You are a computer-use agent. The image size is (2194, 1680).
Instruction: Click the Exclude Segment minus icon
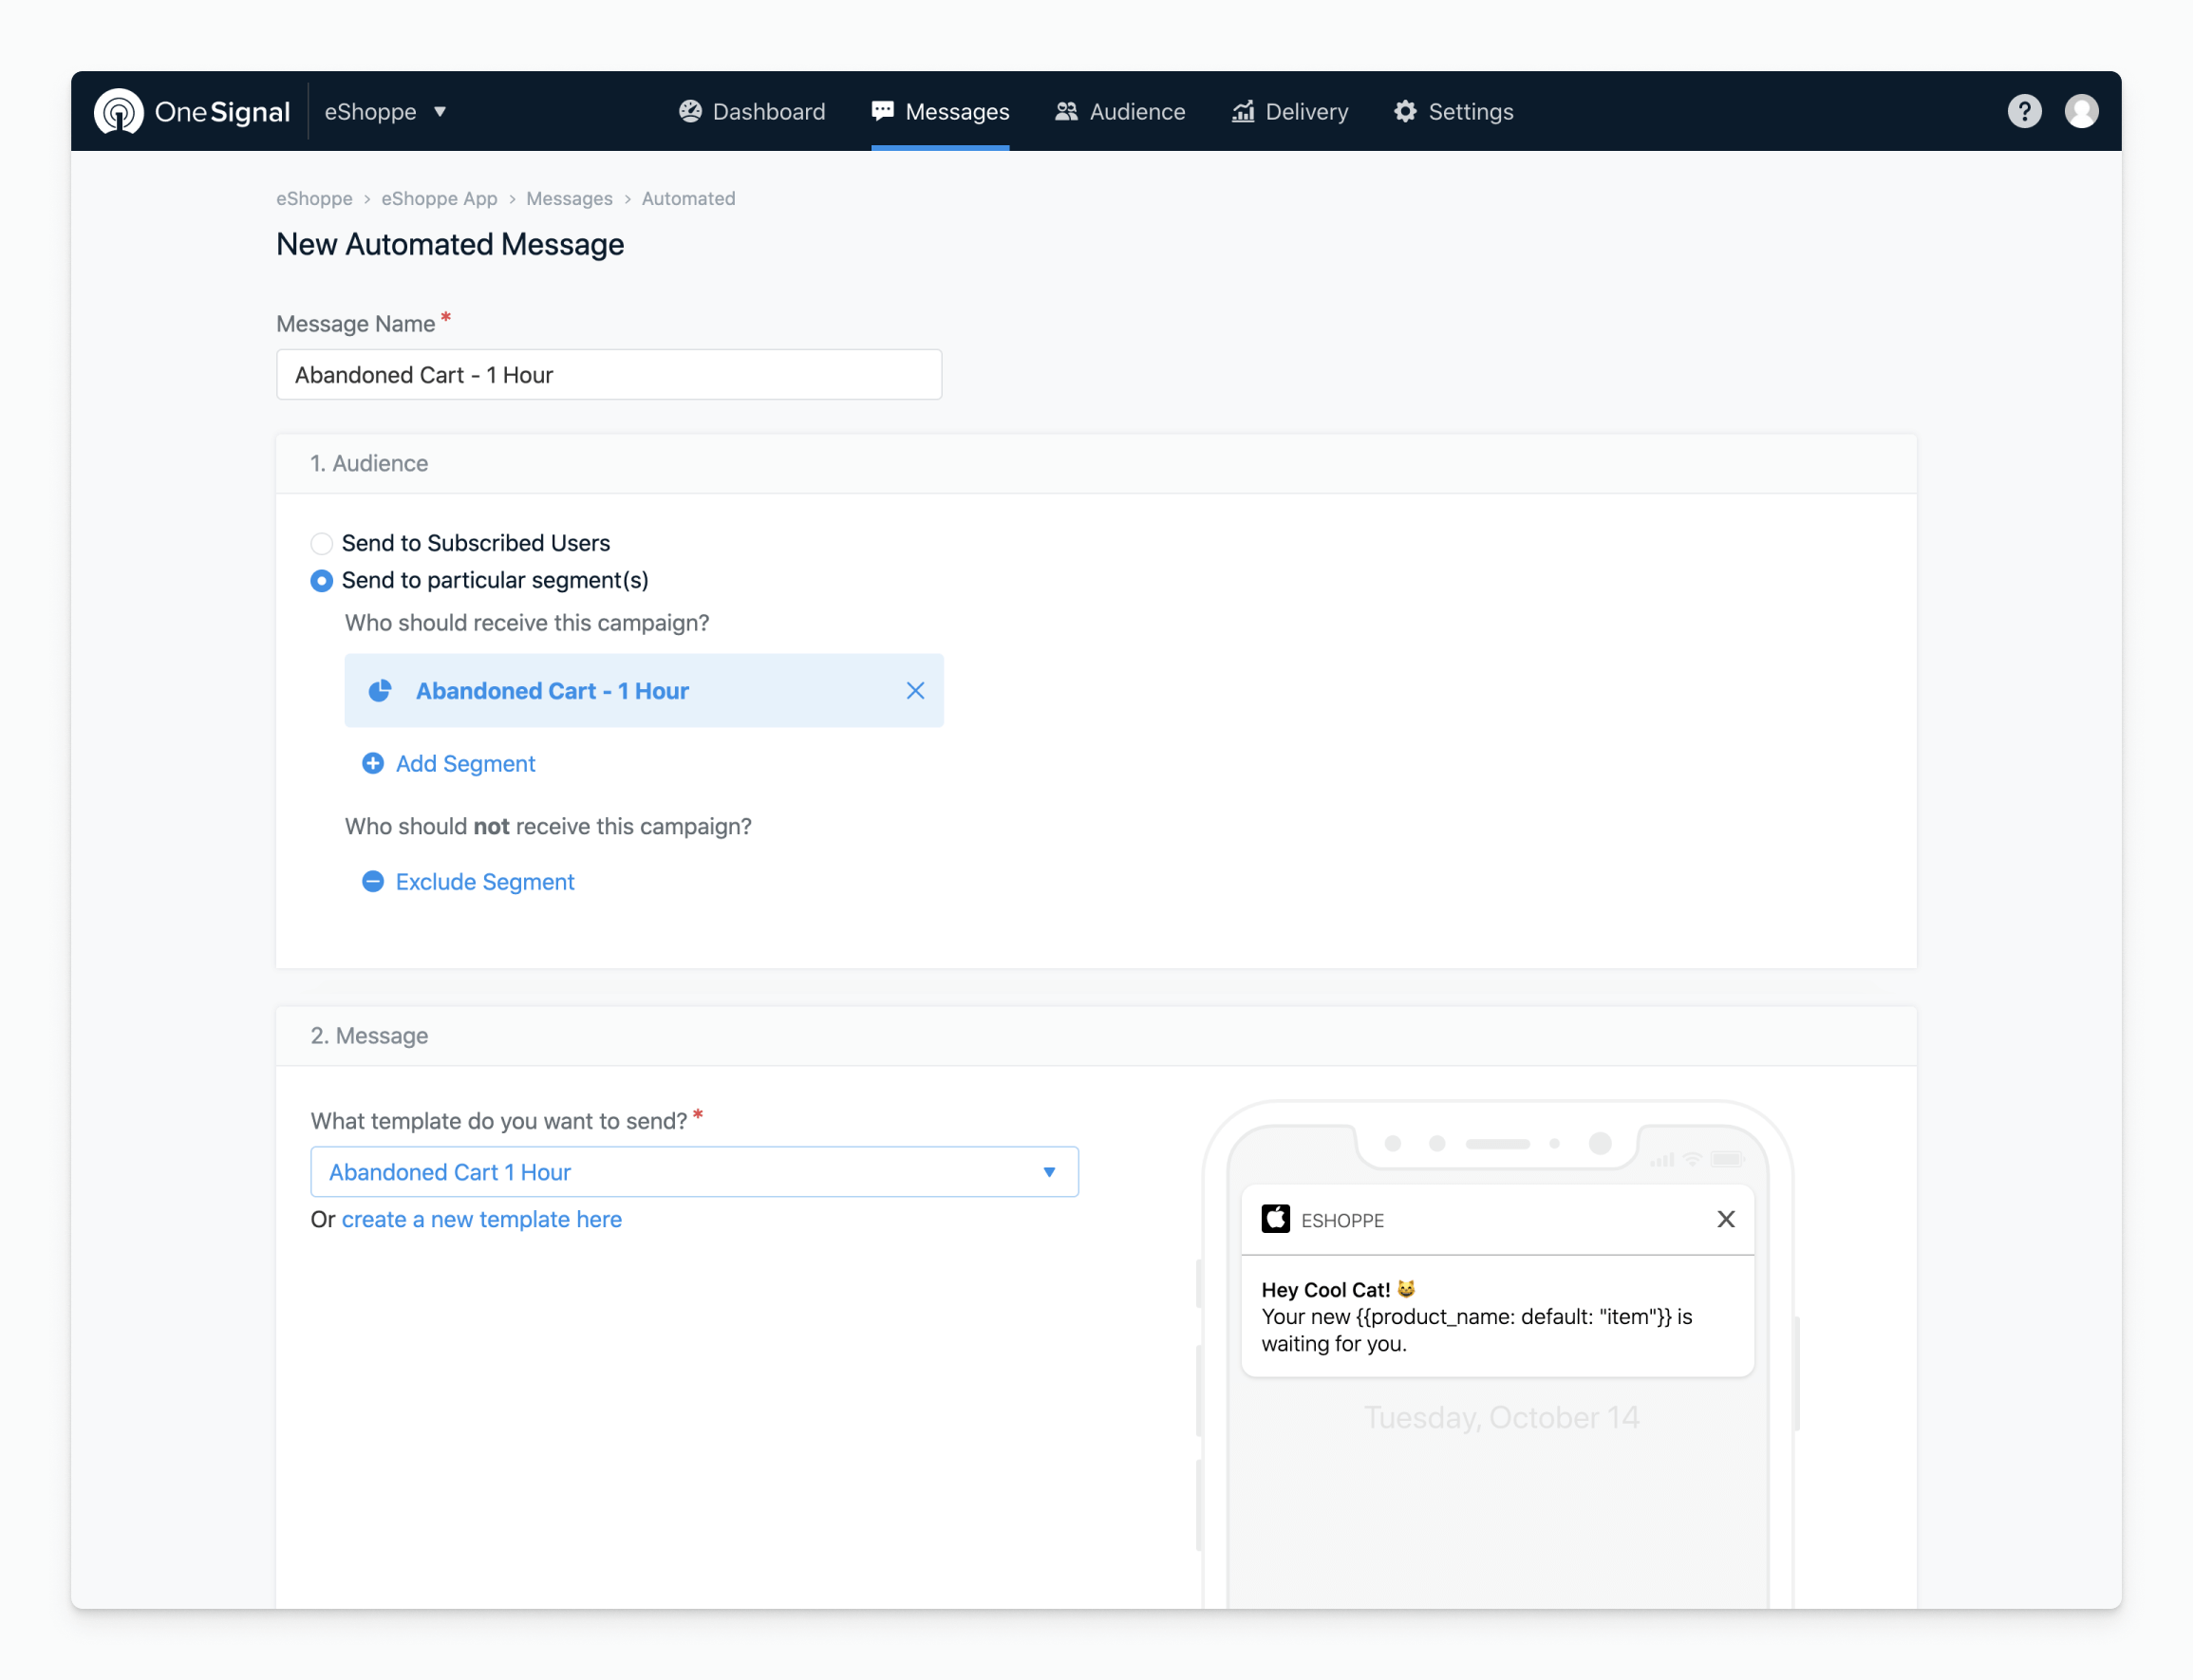[x=372, y=881]
